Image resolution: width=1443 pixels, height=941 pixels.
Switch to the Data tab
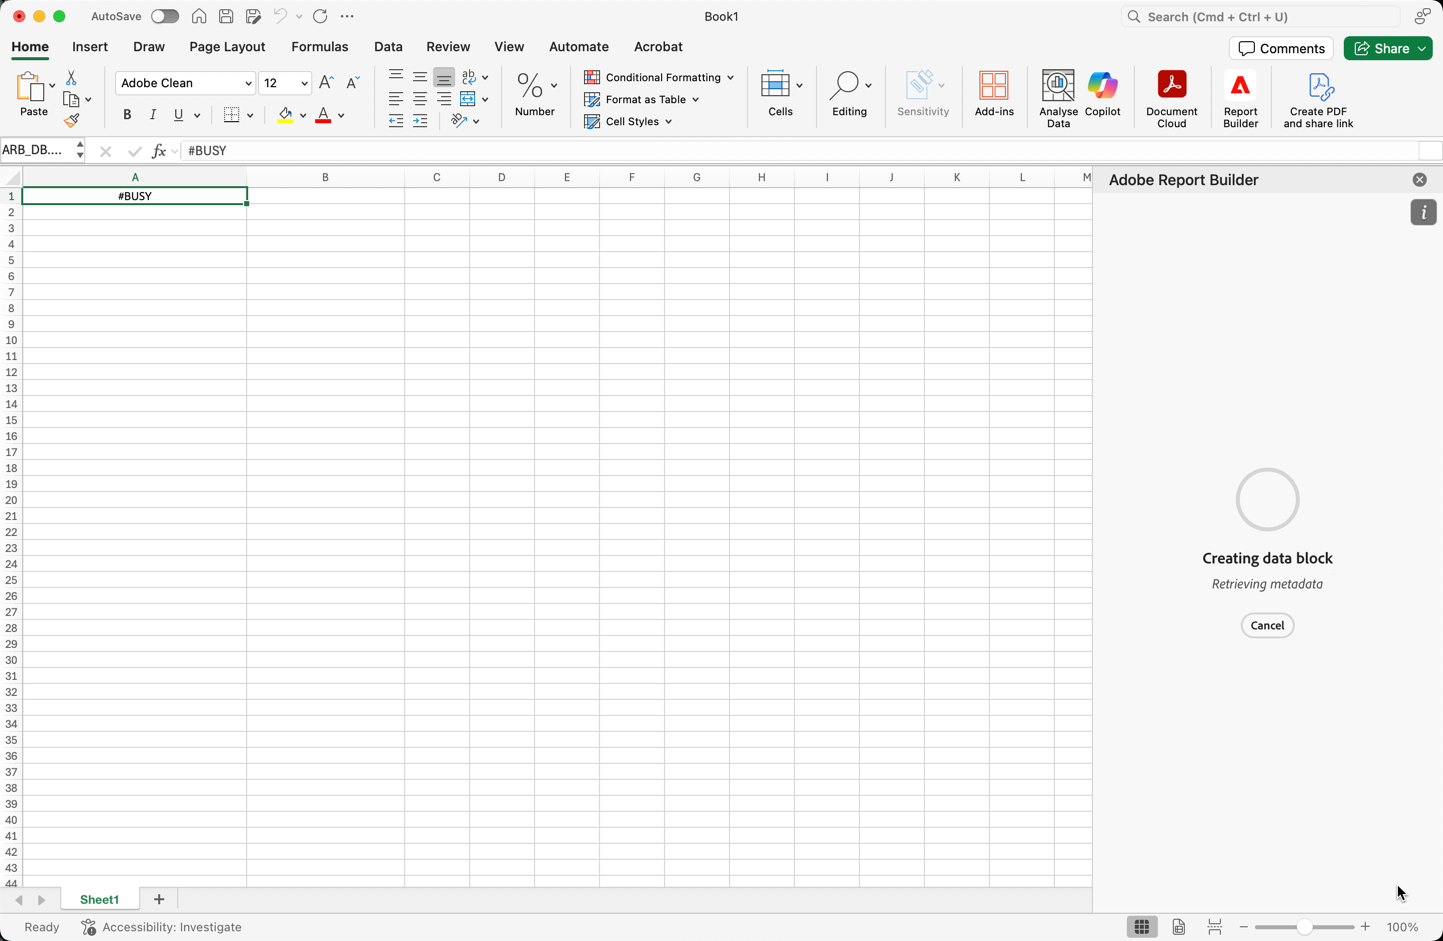click(x=388, y=47)
